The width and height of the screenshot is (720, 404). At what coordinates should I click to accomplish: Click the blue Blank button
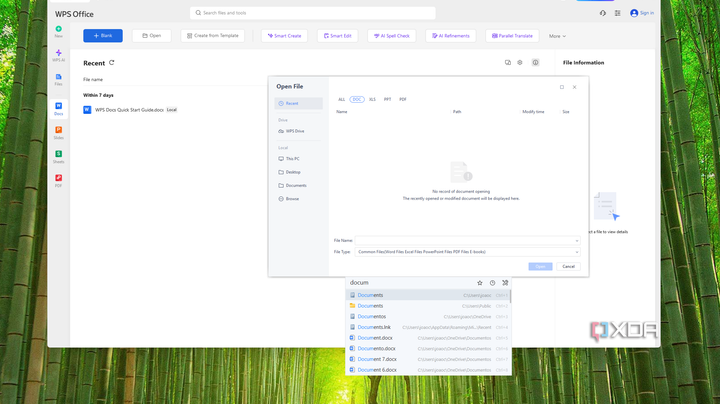pyautogui.click(x=103, y=36)
